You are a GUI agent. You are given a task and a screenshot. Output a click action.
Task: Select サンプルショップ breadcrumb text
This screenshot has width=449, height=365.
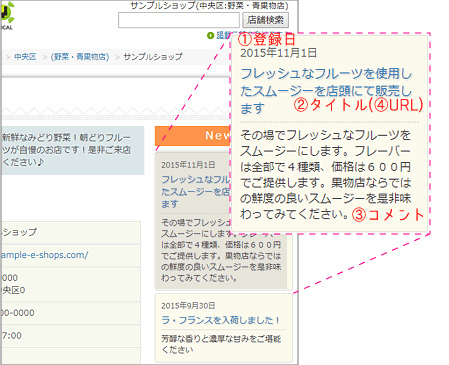point(153,57)
